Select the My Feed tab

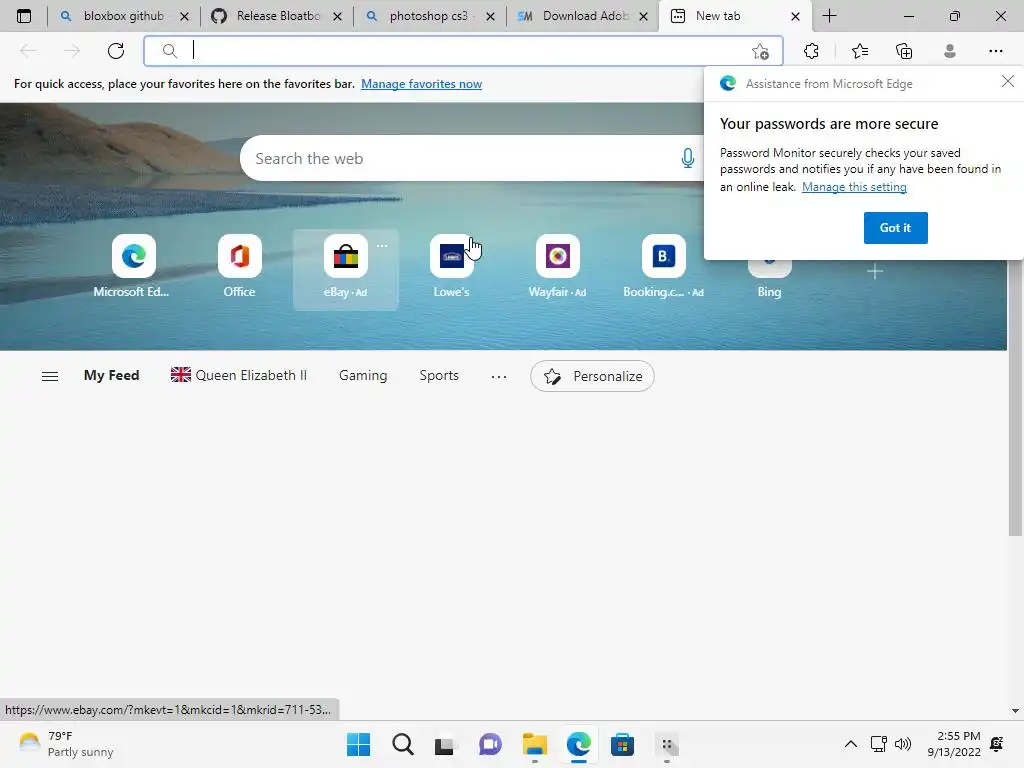click(x=112, y=376)
